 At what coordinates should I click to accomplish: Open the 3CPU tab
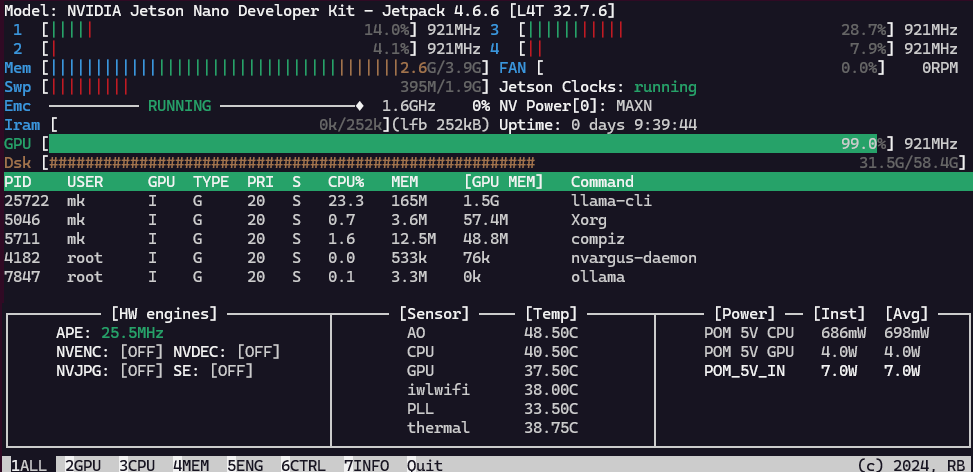(x=138, y=464)
